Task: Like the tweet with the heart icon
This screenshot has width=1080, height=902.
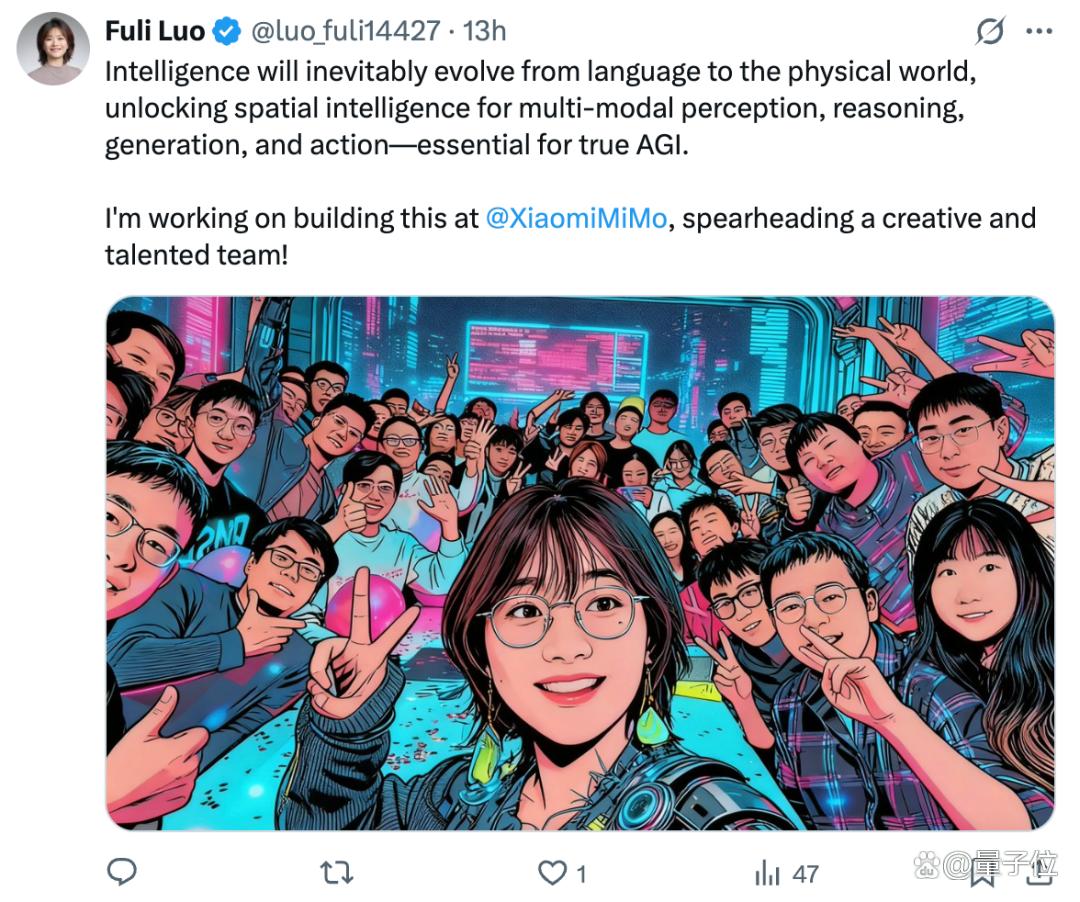Action: [x=552, y=873]
